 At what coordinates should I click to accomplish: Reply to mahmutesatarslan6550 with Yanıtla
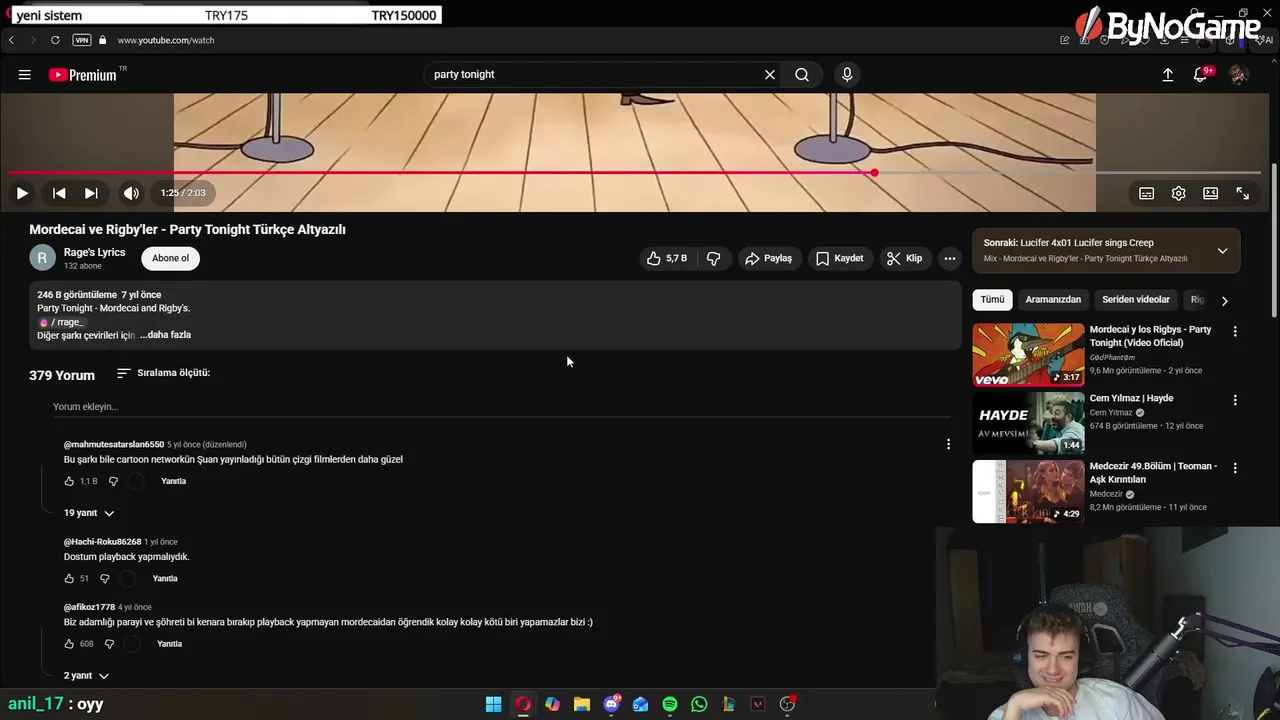click(174, 481)
